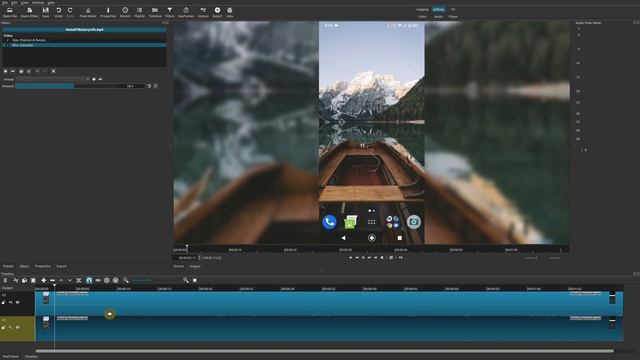The image size is (640, 360).
Task: Show the Recent files panel
Action: tap(125, 12)
